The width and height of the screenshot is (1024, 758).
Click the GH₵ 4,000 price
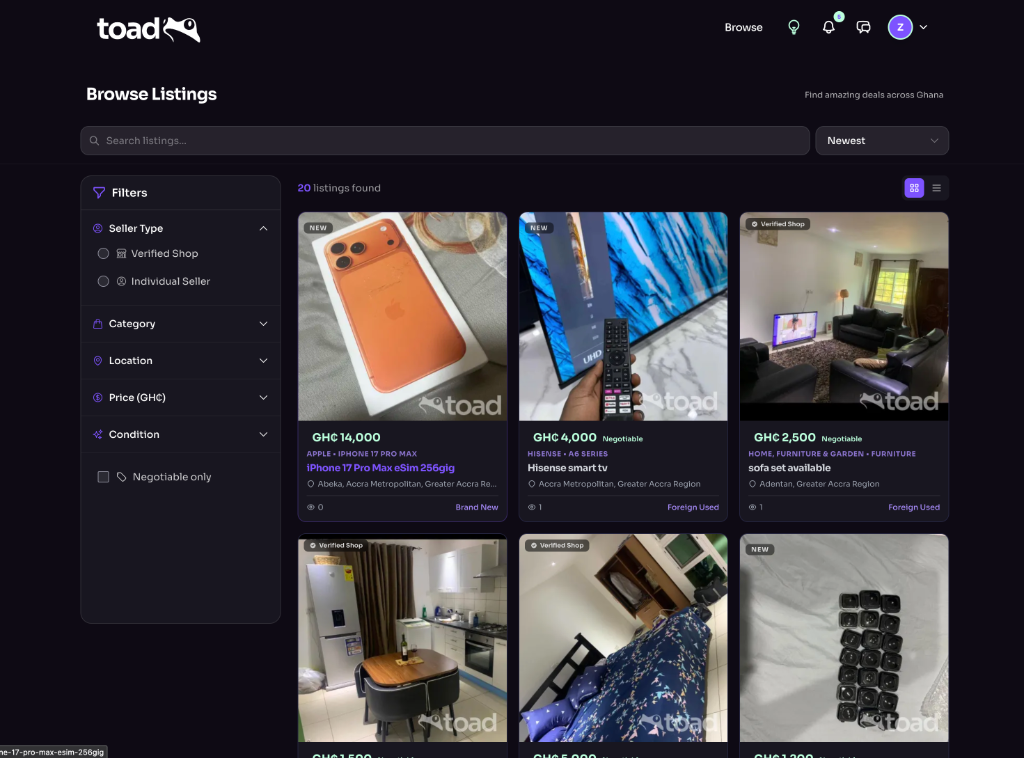pos(565,437)
